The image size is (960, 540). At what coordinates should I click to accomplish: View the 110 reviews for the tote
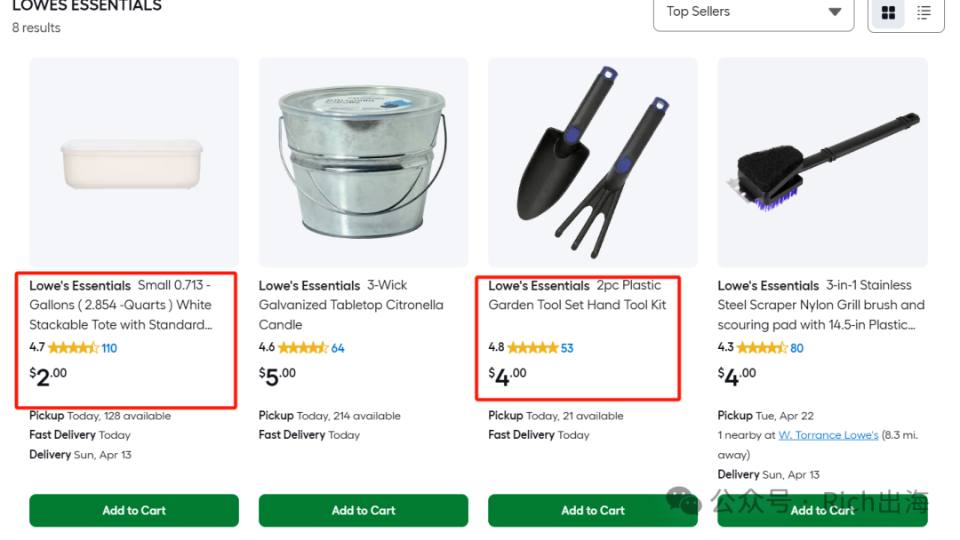coord(109,348)
